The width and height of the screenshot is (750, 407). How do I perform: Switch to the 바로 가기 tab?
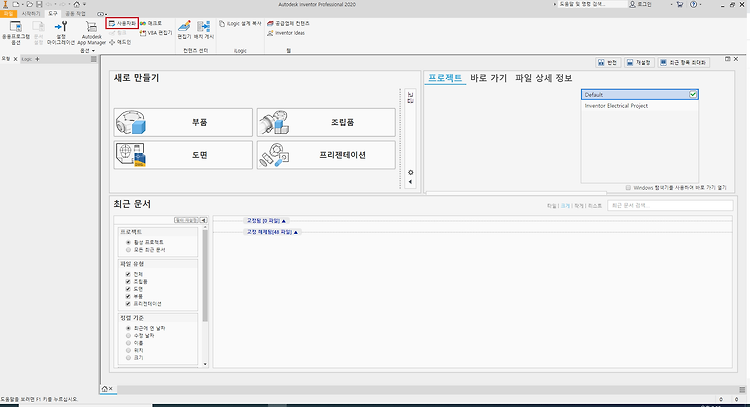tap(488, 78)
